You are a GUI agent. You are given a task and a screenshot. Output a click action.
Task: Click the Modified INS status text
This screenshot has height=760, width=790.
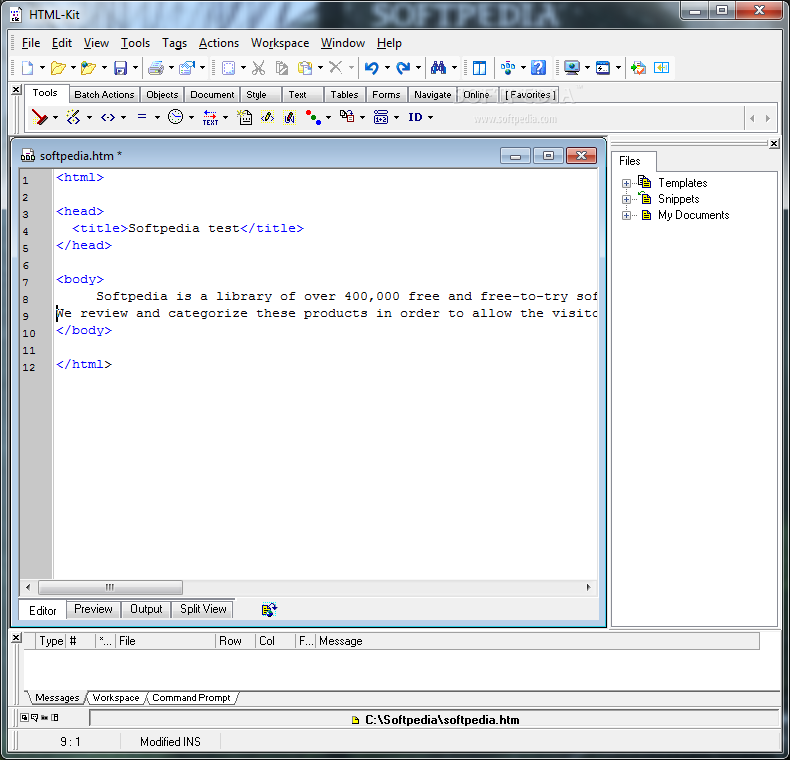click(x=170, y=742)
